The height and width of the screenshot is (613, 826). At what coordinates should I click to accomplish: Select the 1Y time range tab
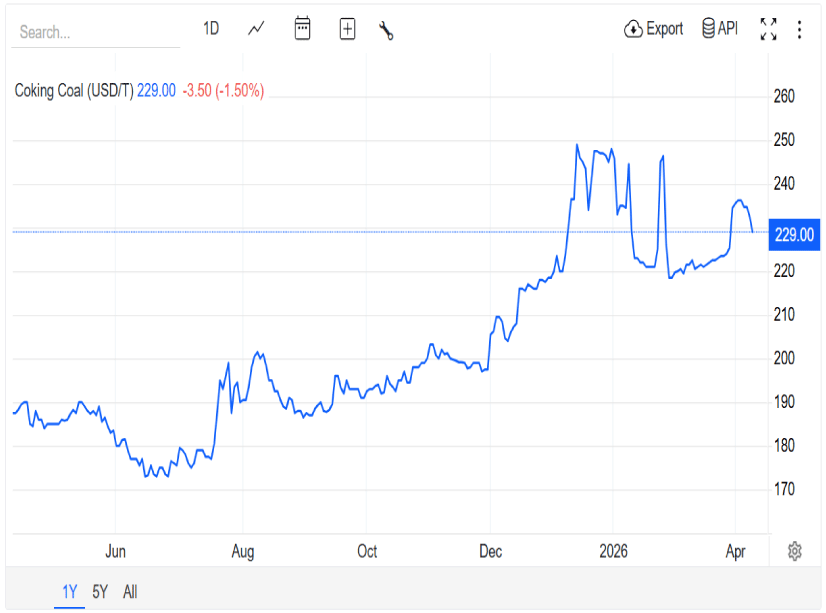click(x=70, y=592)
